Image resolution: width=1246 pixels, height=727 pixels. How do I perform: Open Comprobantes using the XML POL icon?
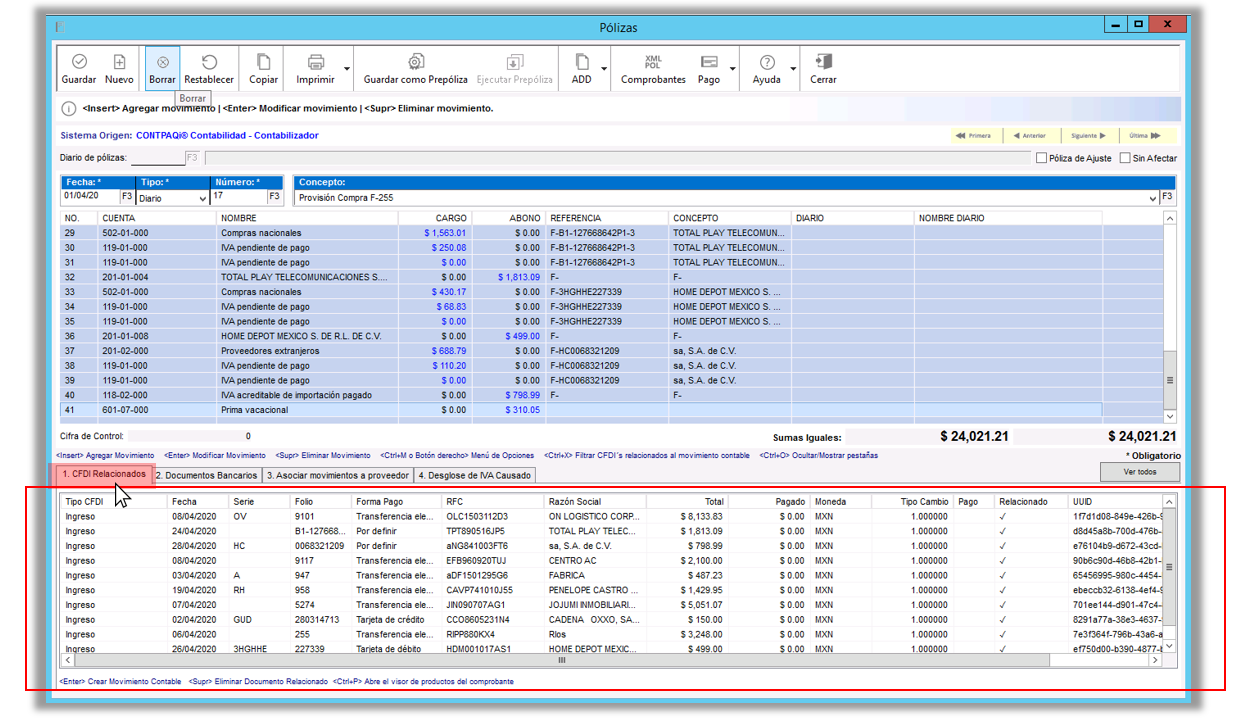coord(652,62)
